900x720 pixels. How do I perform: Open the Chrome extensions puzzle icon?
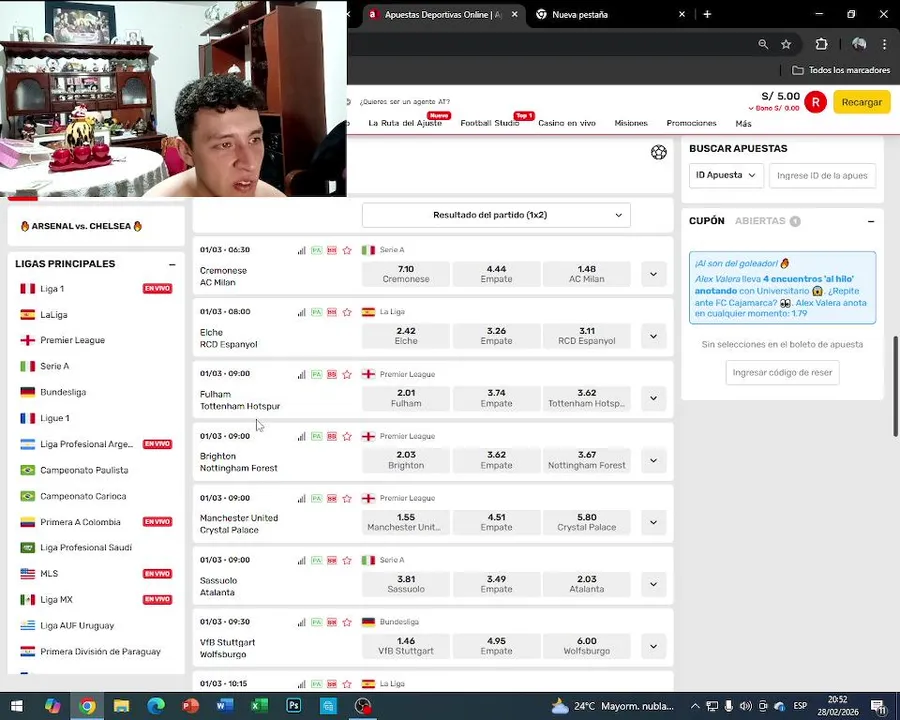coord(821,44)
